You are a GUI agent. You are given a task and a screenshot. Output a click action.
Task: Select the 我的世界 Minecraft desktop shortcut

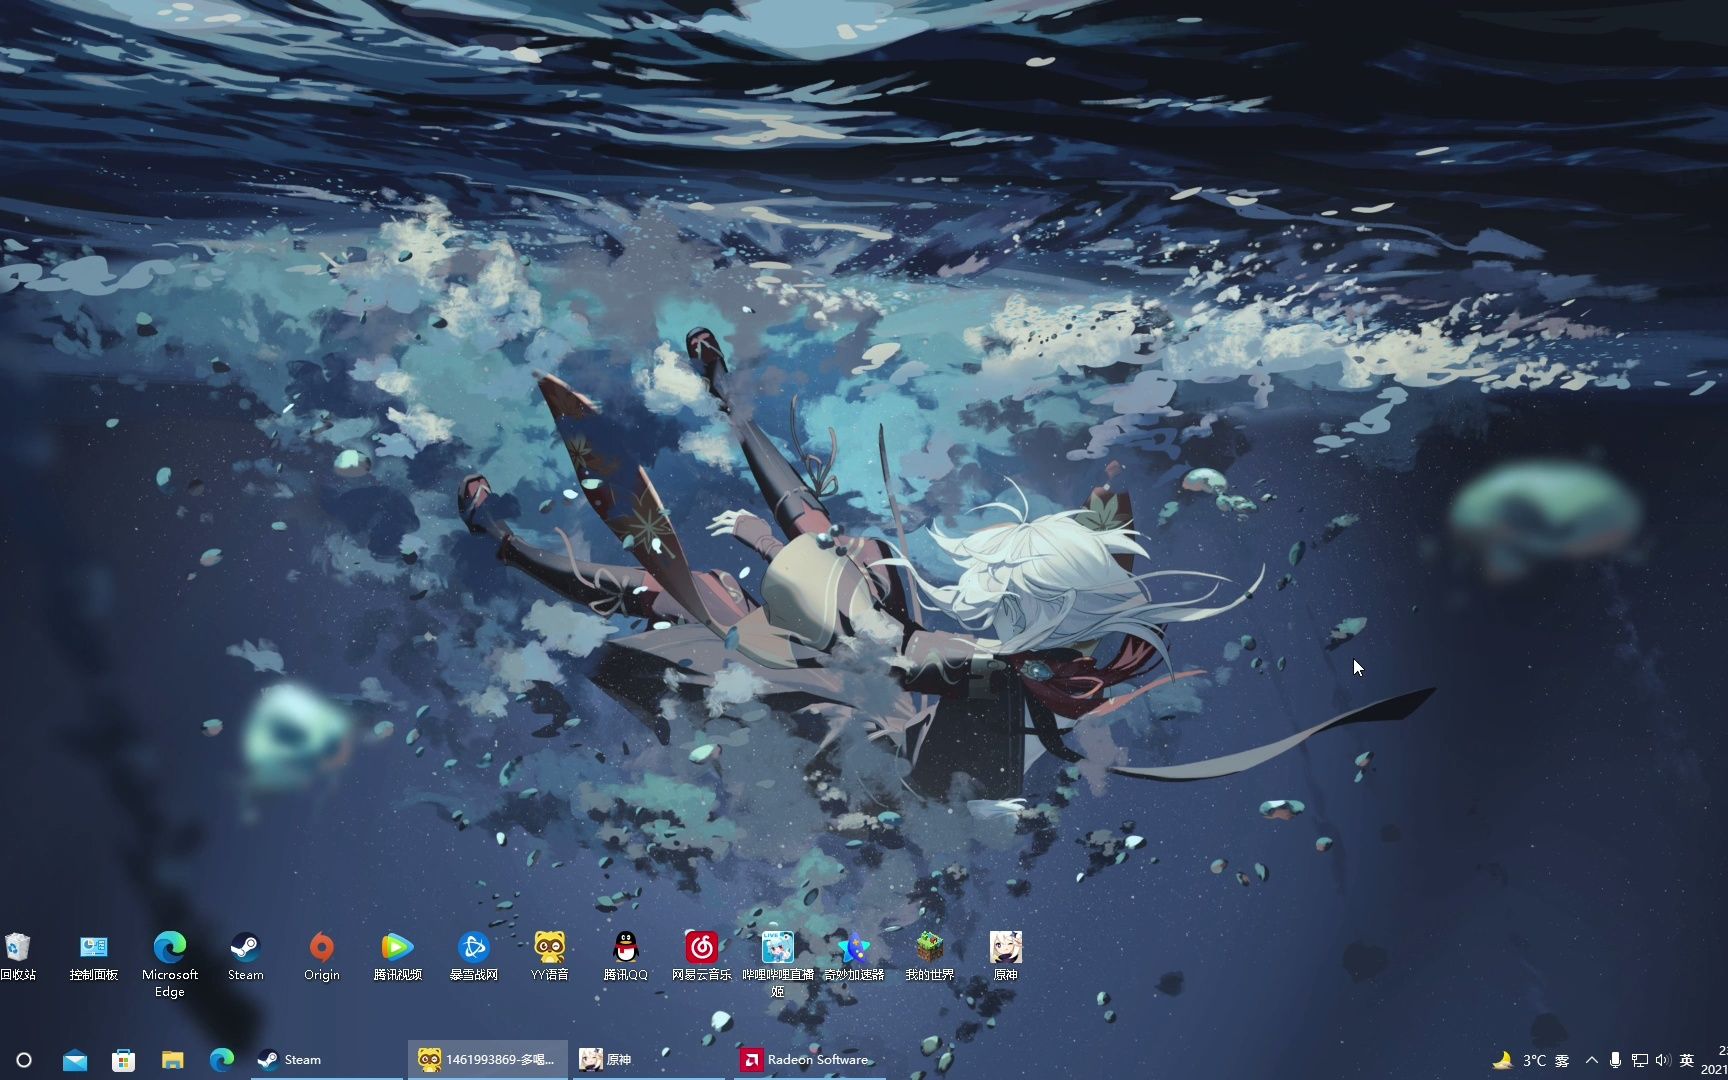click(929, 956)
